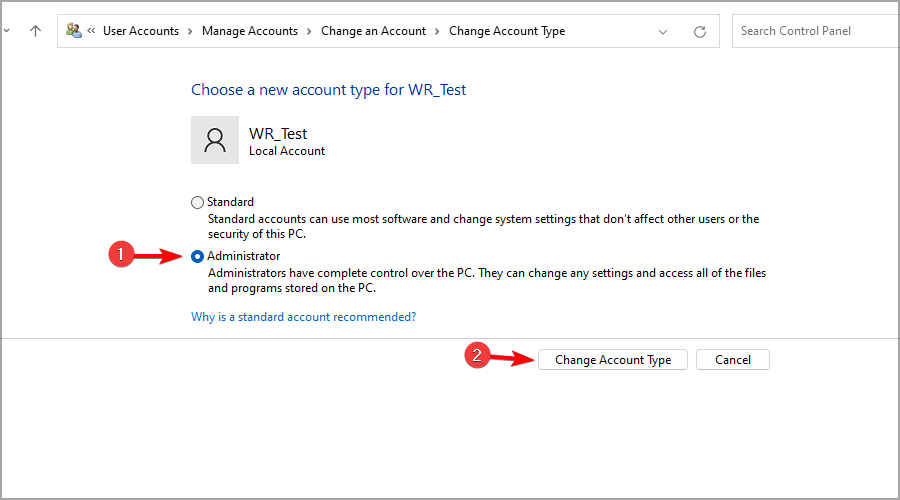Cancel the account type change
This screenshot has height=500, width=900.
click(x=733, y=360)
